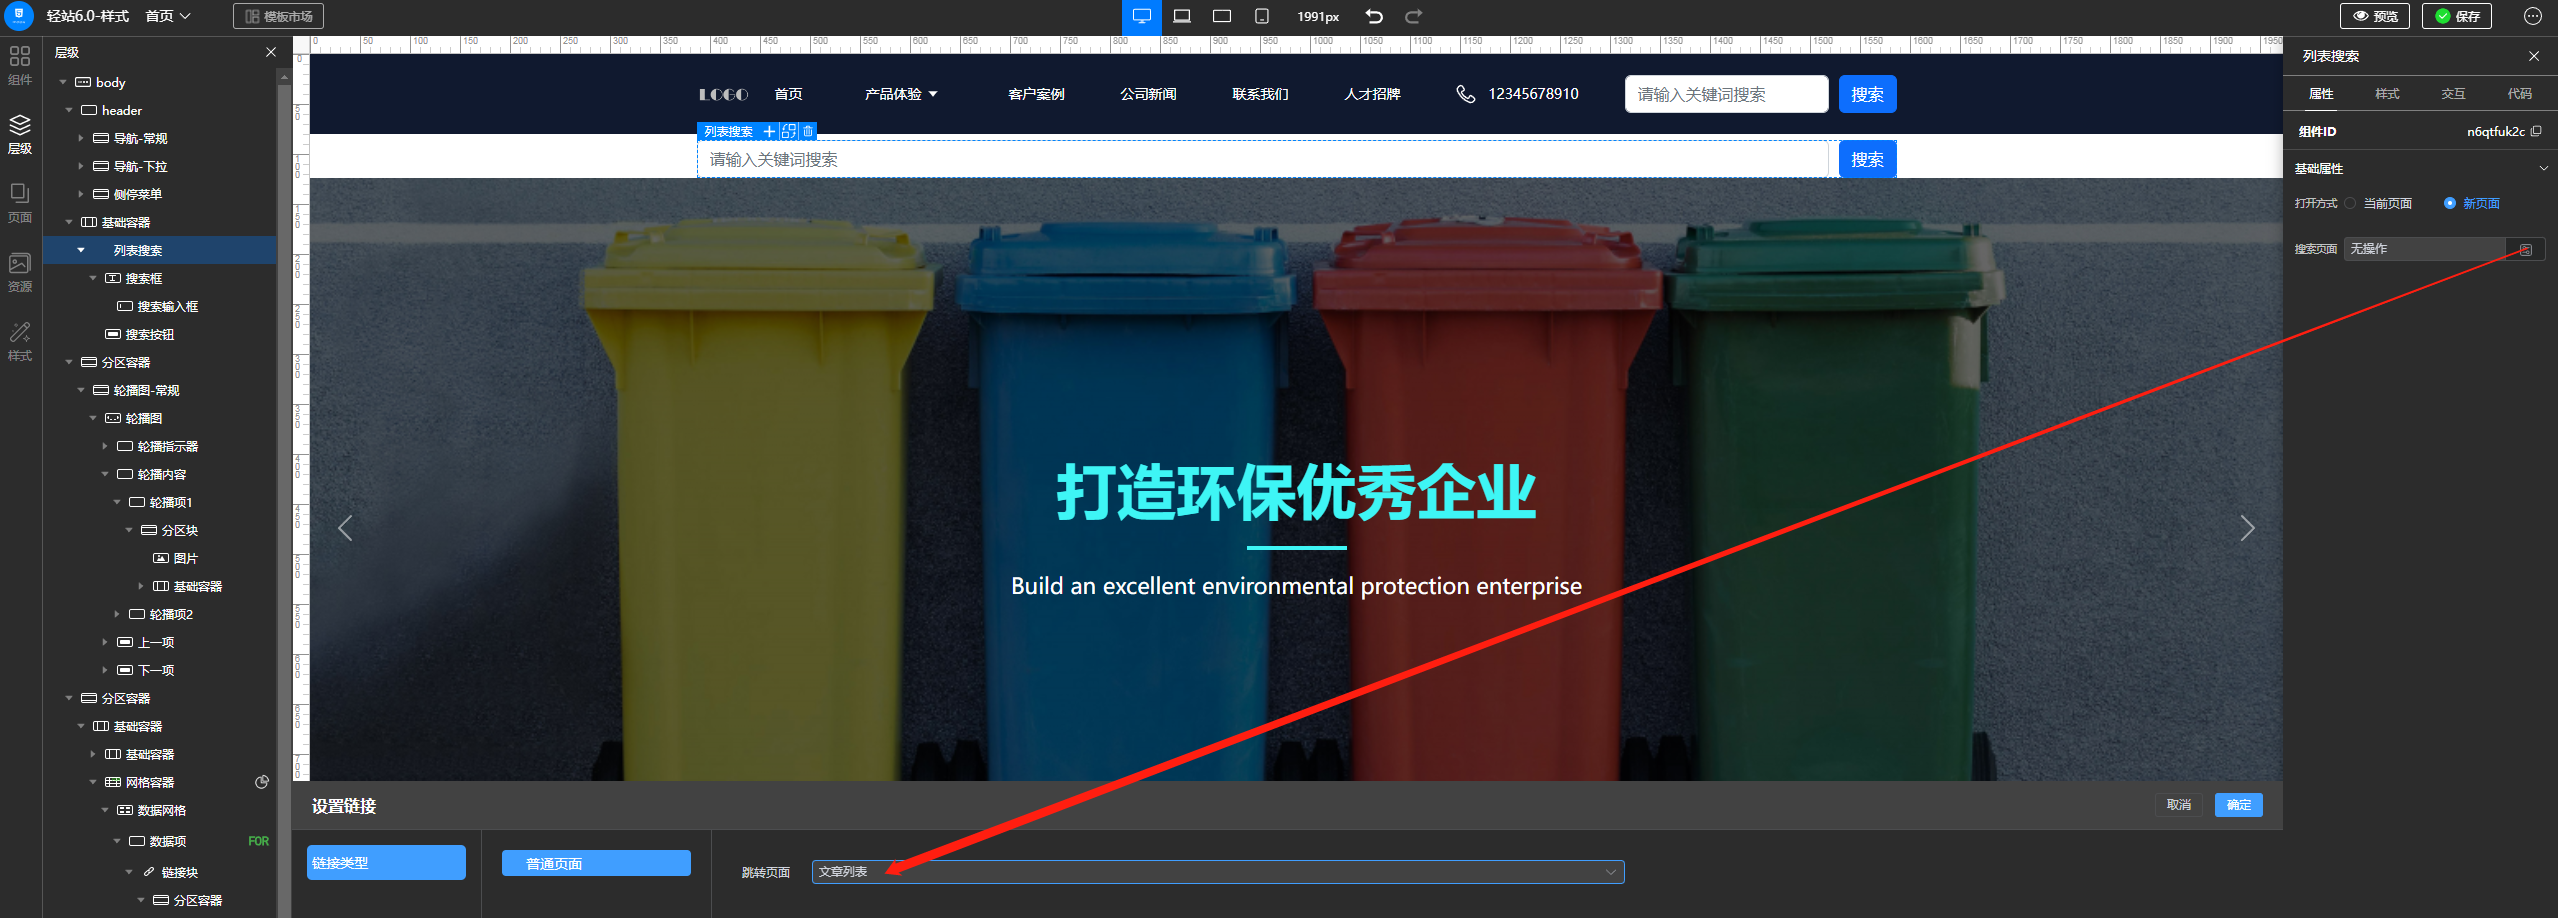Click the 保存 save button
The height and width of the screenshot is (918, 2558).
click(x=2457, y=16)
